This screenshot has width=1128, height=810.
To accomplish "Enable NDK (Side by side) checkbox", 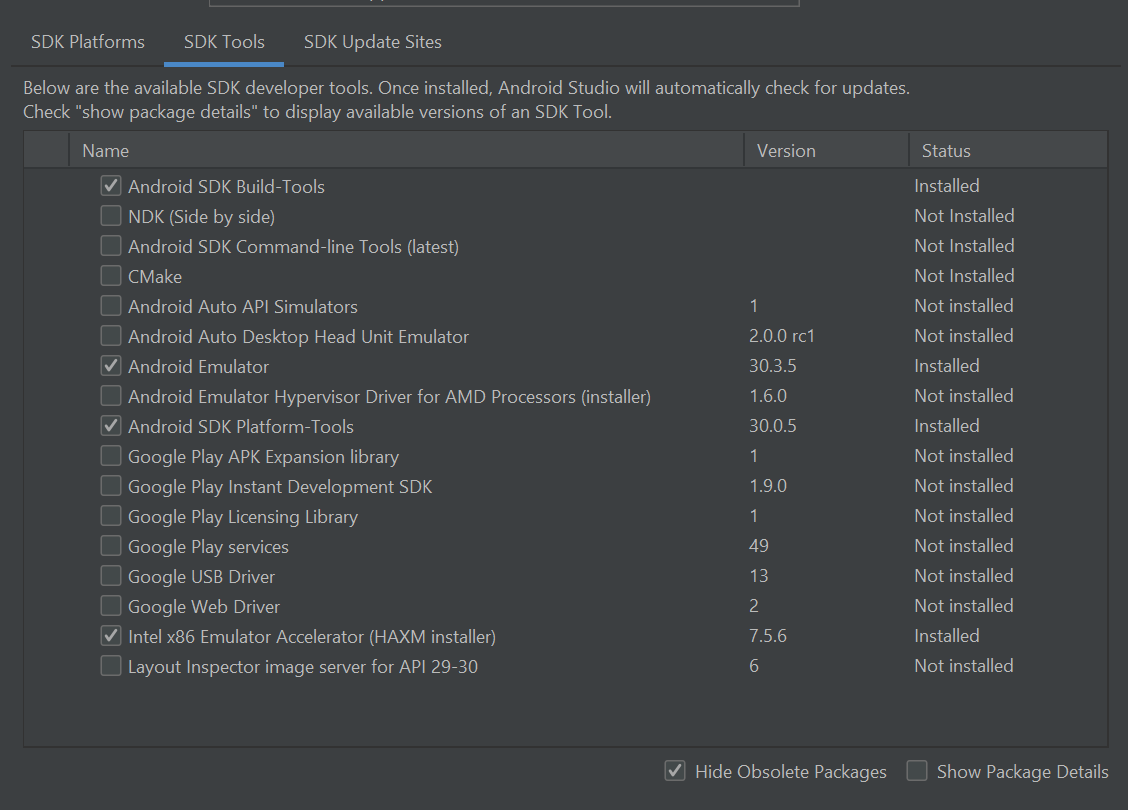I will click(x=111, y=216).
